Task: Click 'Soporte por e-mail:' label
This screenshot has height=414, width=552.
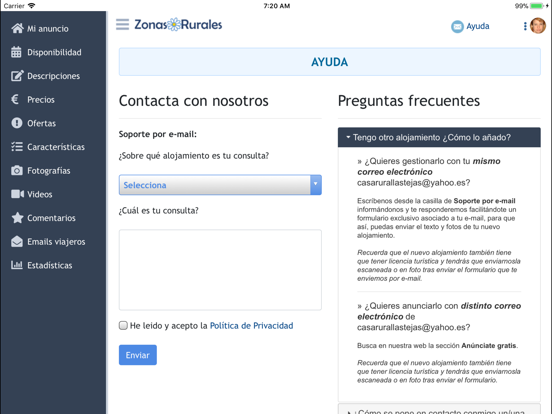Action: [x=158, y=134]
